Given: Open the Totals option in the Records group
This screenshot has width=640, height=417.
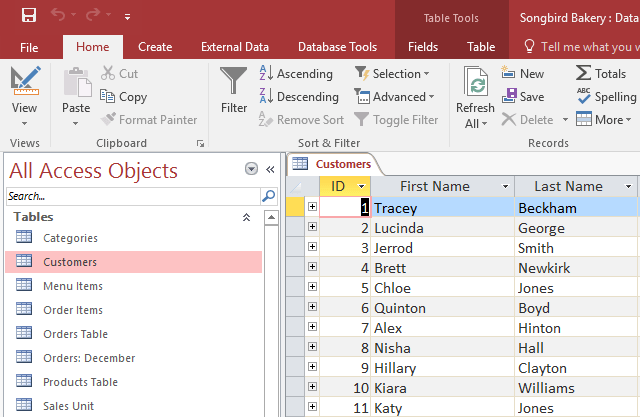Looking at the screenshot, I should 601,73.
